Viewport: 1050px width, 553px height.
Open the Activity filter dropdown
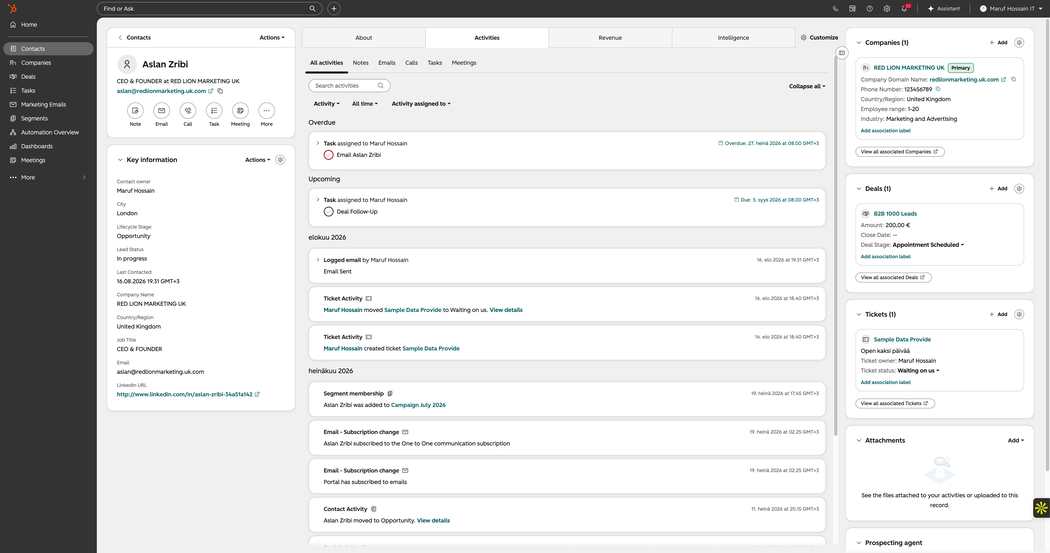[x=327, y=104]
